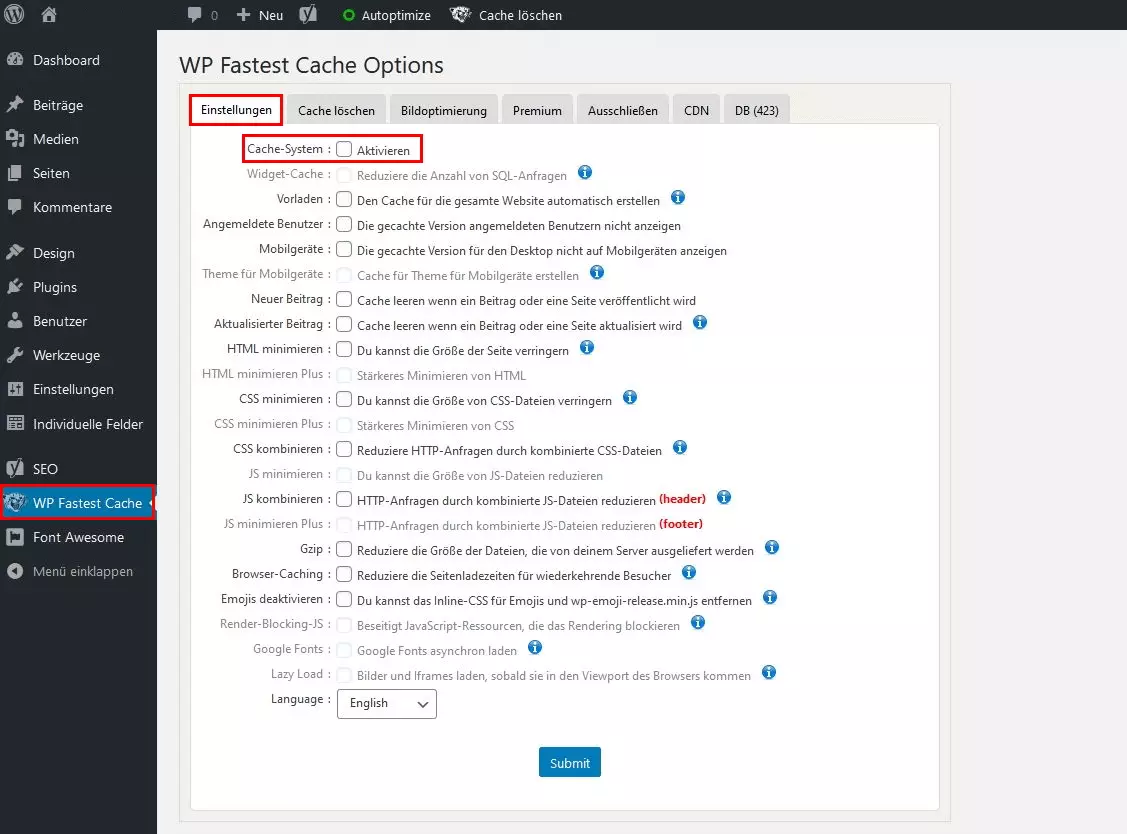Click the red (header) label text
Viewport: 1127px width, 834px height.
click(682, 498)
